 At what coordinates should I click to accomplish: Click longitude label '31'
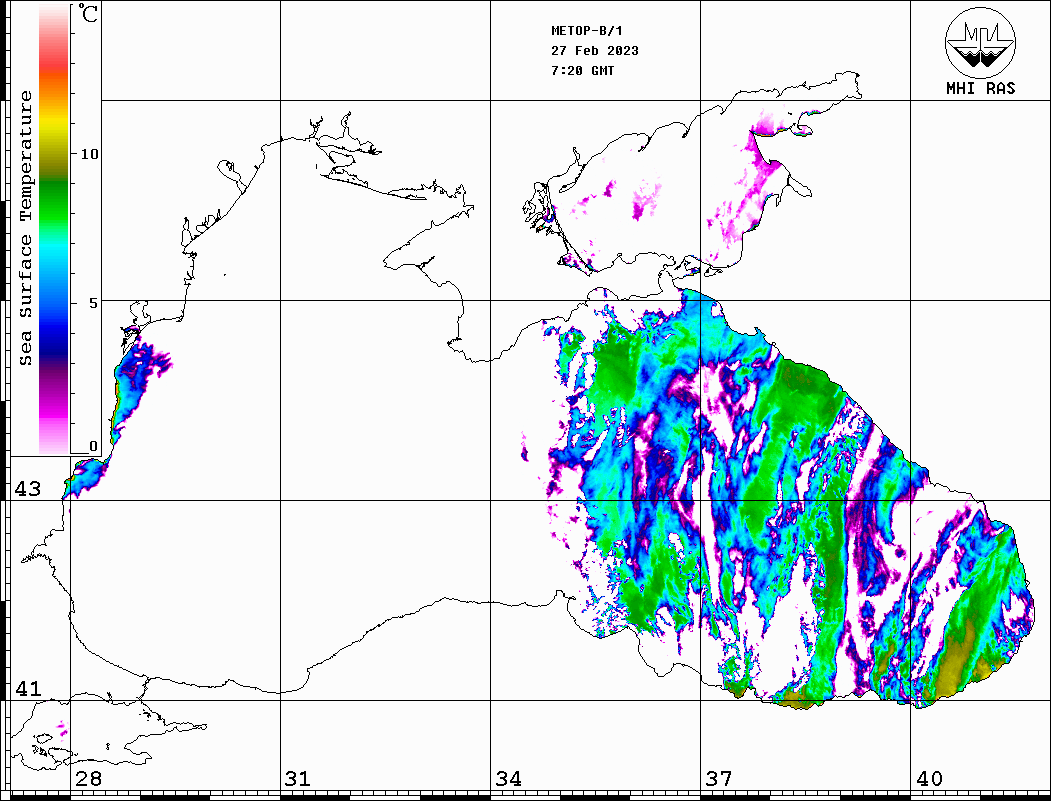point(298,779)
